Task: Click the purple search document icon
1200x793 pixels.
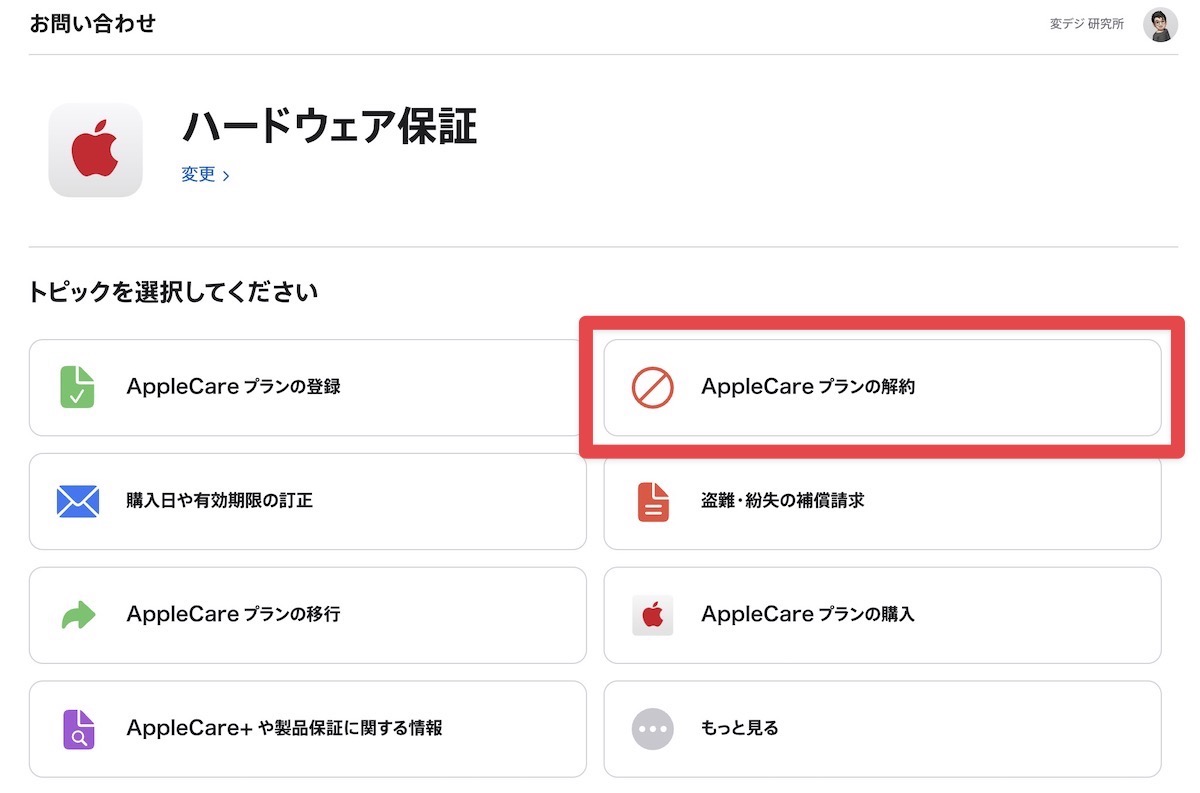Action: point(78,729)
